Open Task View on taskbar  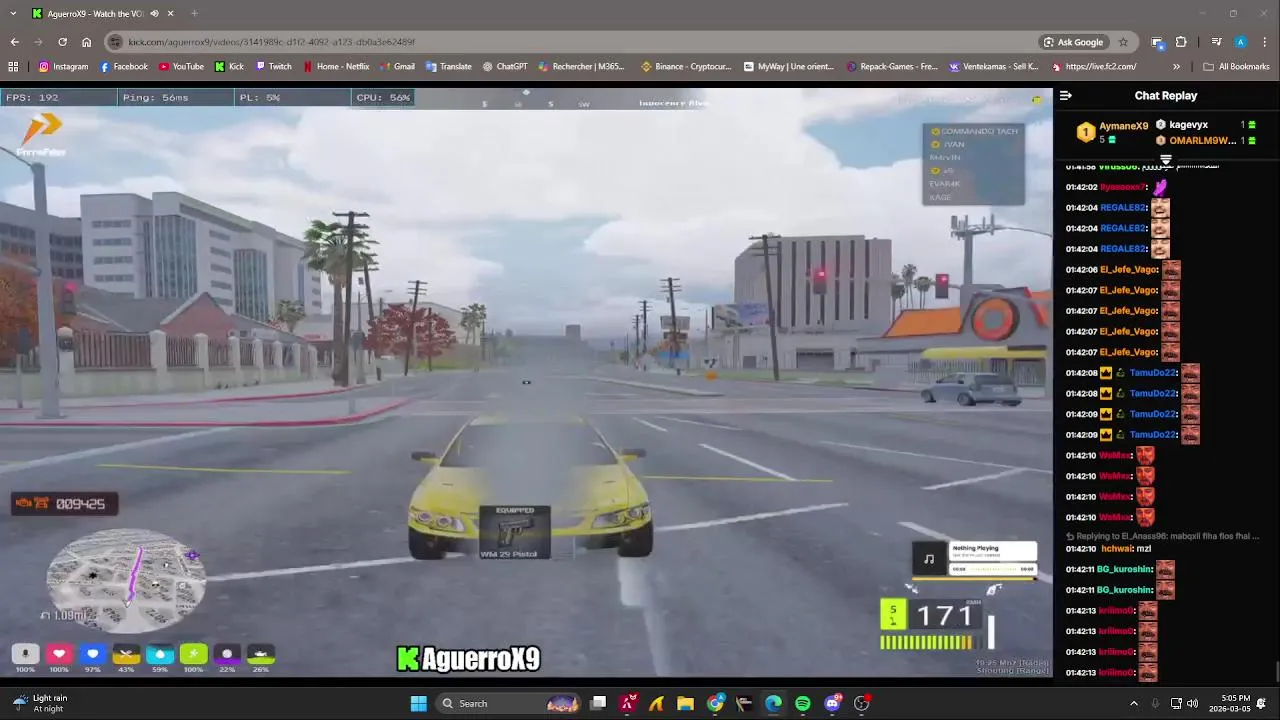tap(598, 703)
